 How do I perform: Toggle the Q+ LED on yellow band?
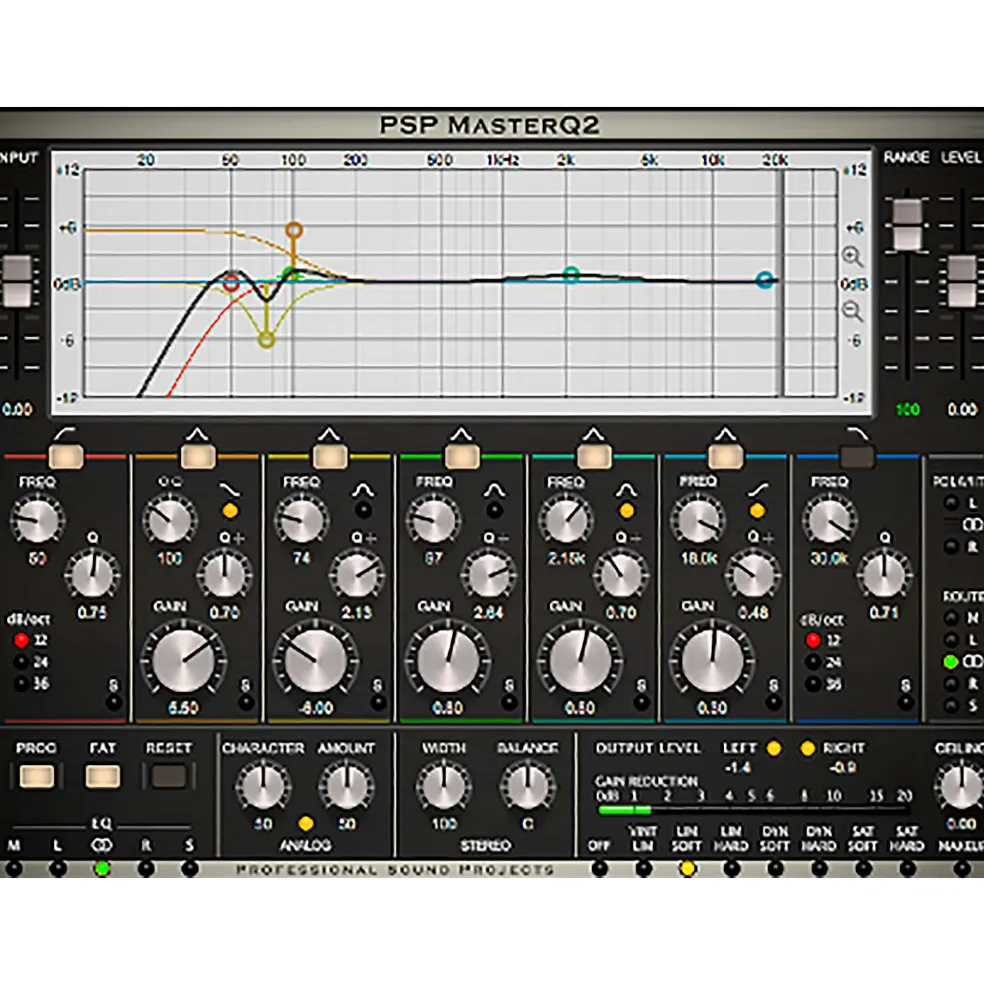363,511
